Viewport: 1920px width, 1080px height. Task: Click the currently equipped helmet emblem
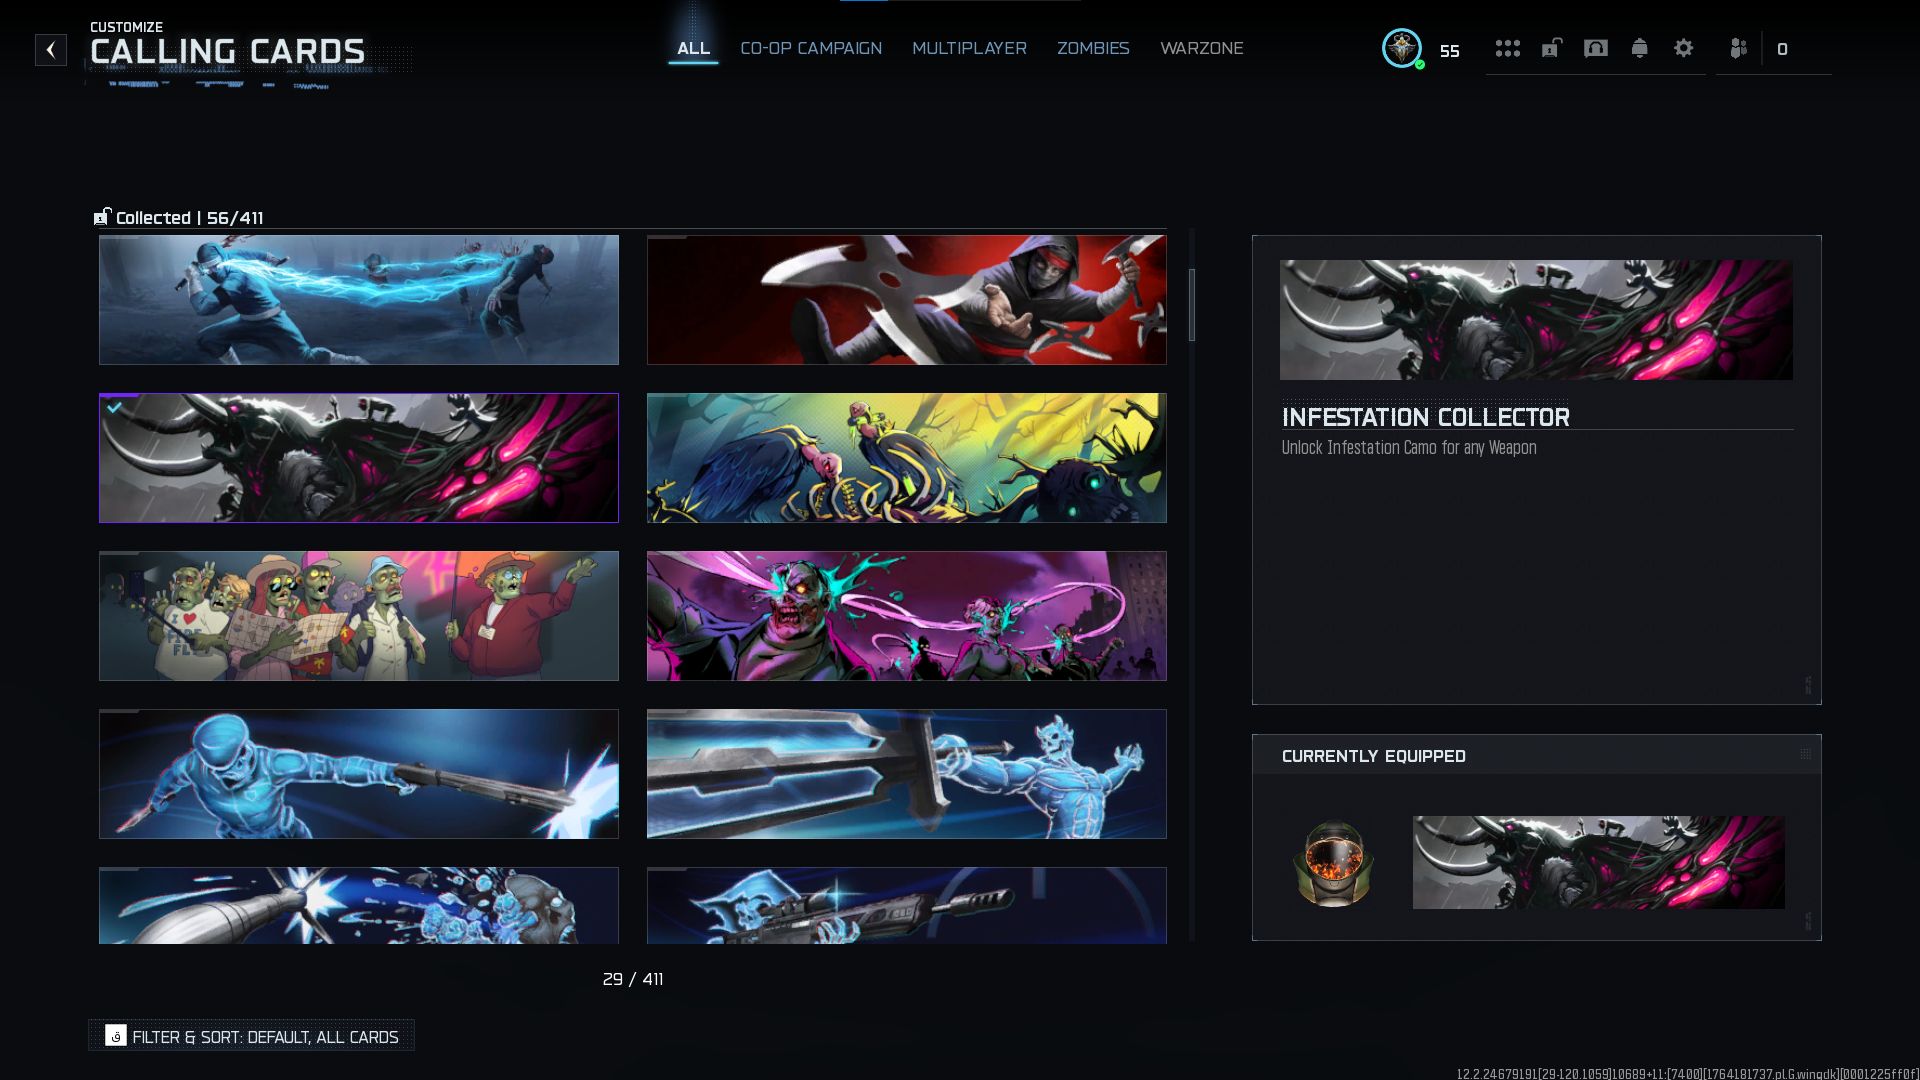point(1333,863)
